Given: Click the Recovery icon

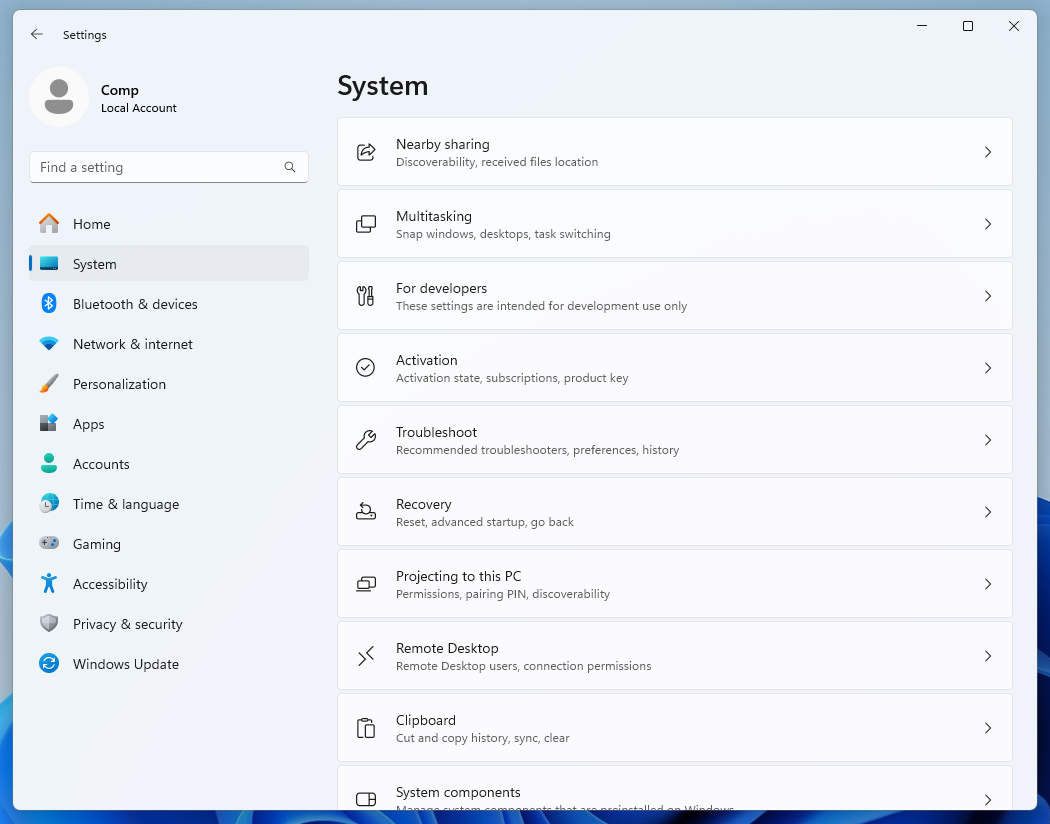Looking at the screenshot, I should pyautogui.click(x=366, y=512).
